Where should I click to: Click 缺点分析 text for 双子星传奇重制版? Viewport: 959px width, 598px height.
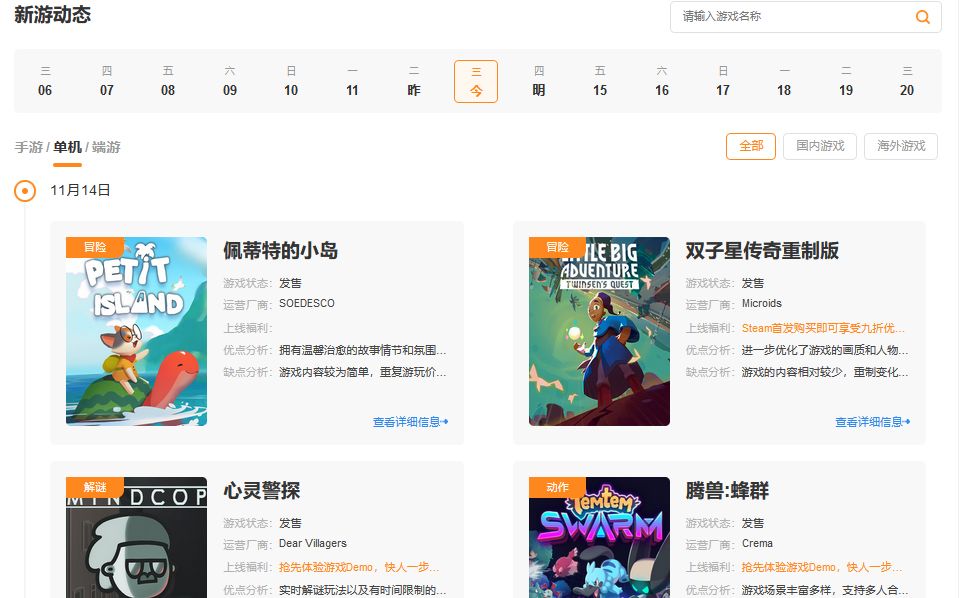[x=825, y=372]
